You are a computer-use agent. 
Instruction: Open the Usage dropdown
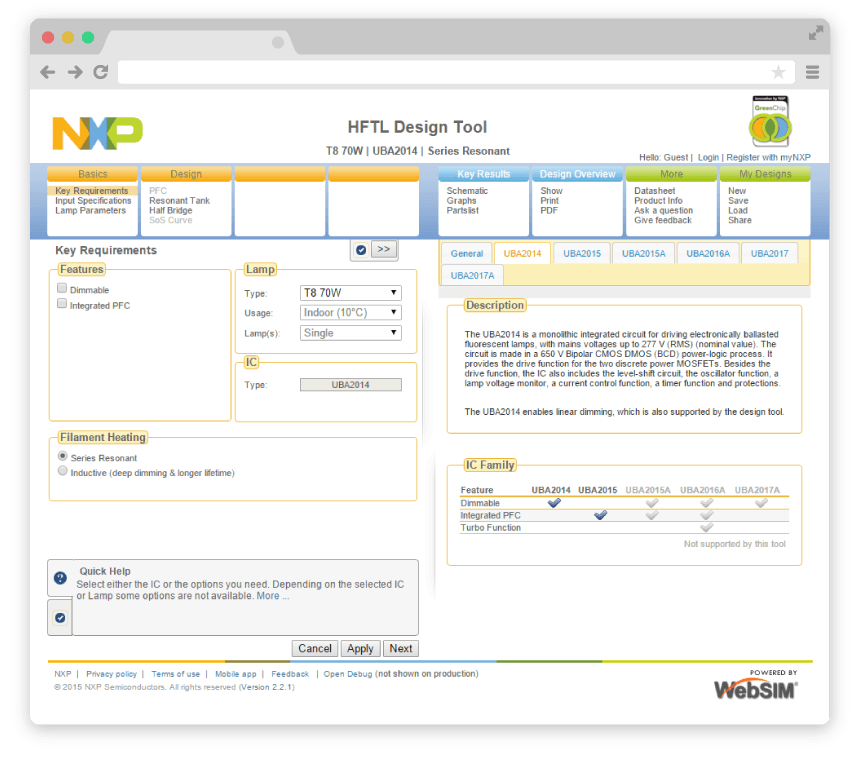point(351,312)
